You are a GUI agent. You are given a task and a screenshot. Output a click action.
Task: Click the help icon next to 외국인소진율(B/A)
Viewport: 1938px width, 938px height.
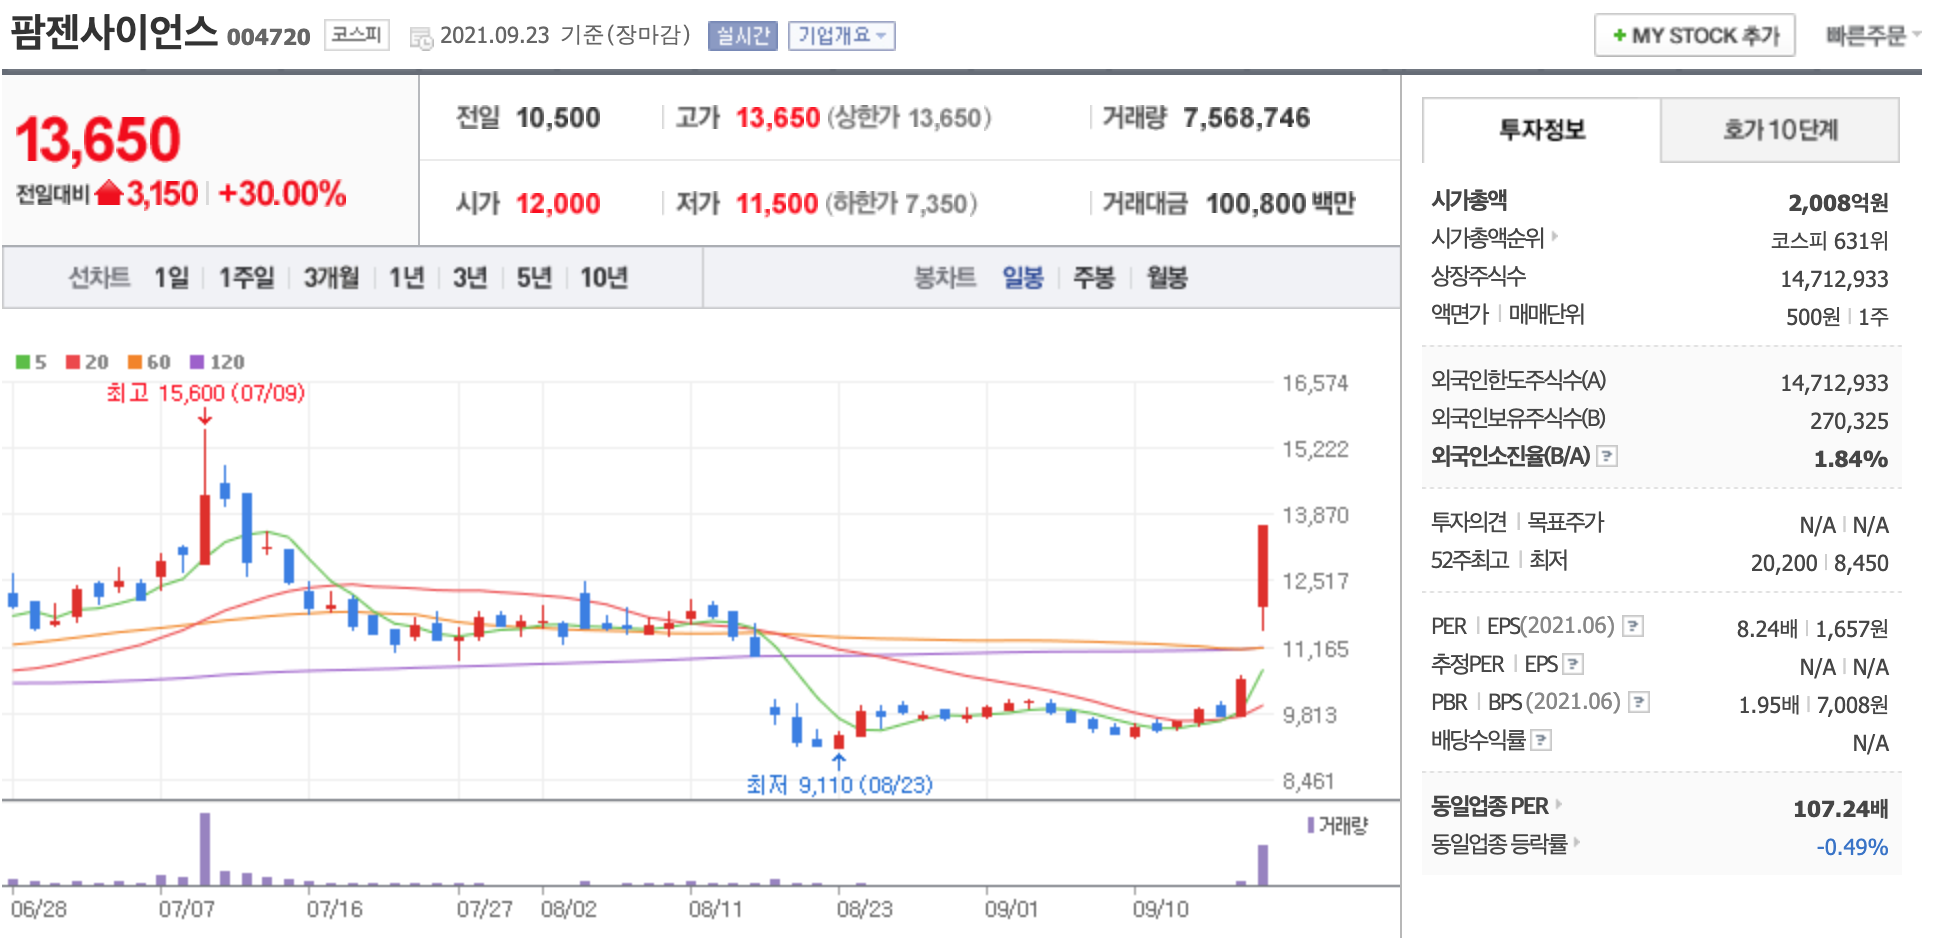pyautogui.click(x=1607, y=456)
